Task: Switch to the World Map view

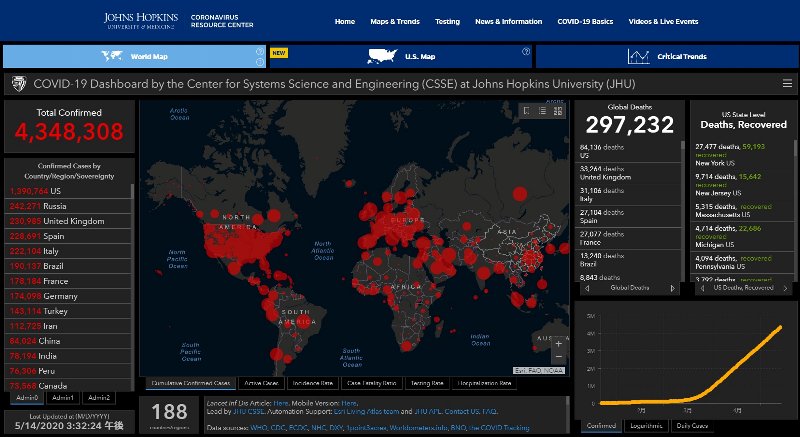Action: click(x=134, y=56)
